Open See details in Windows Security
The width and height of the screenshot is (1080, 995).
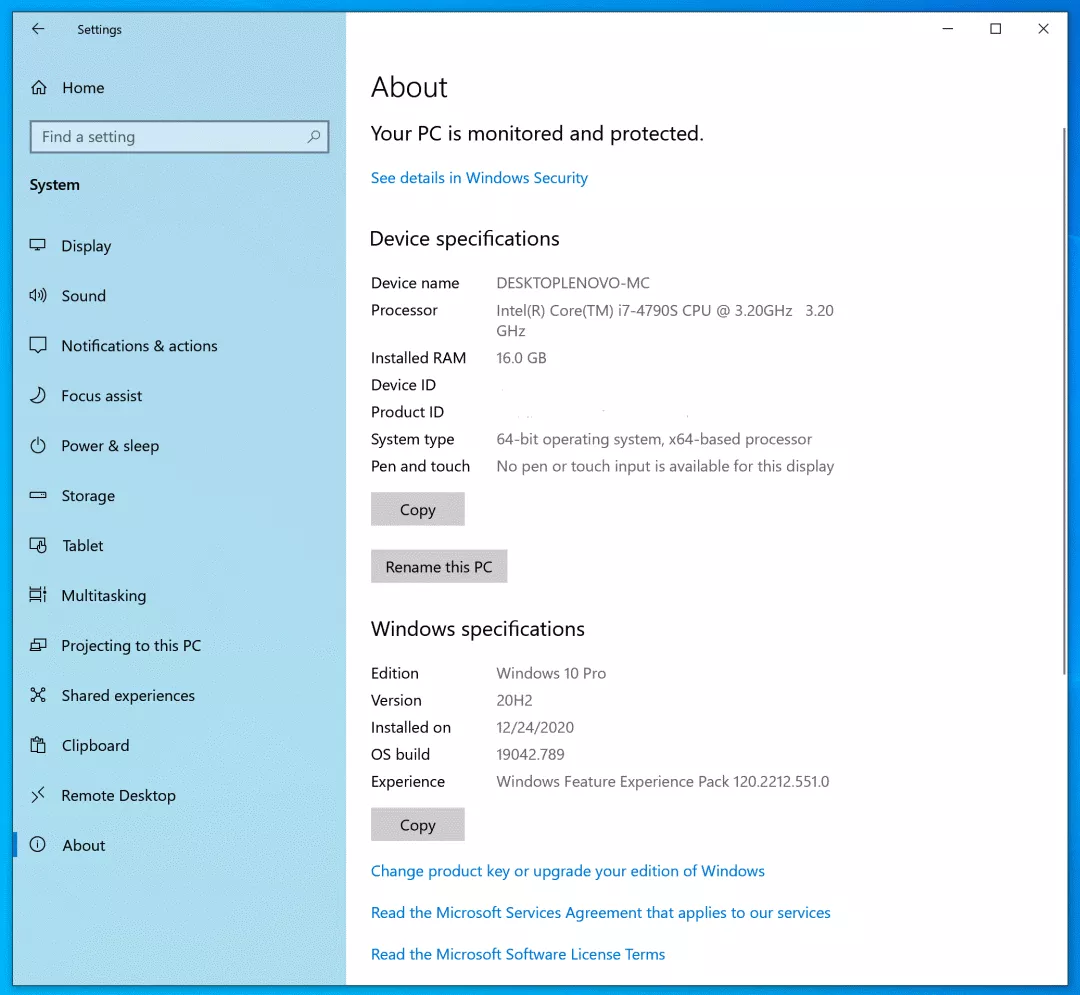pos(479,178)
